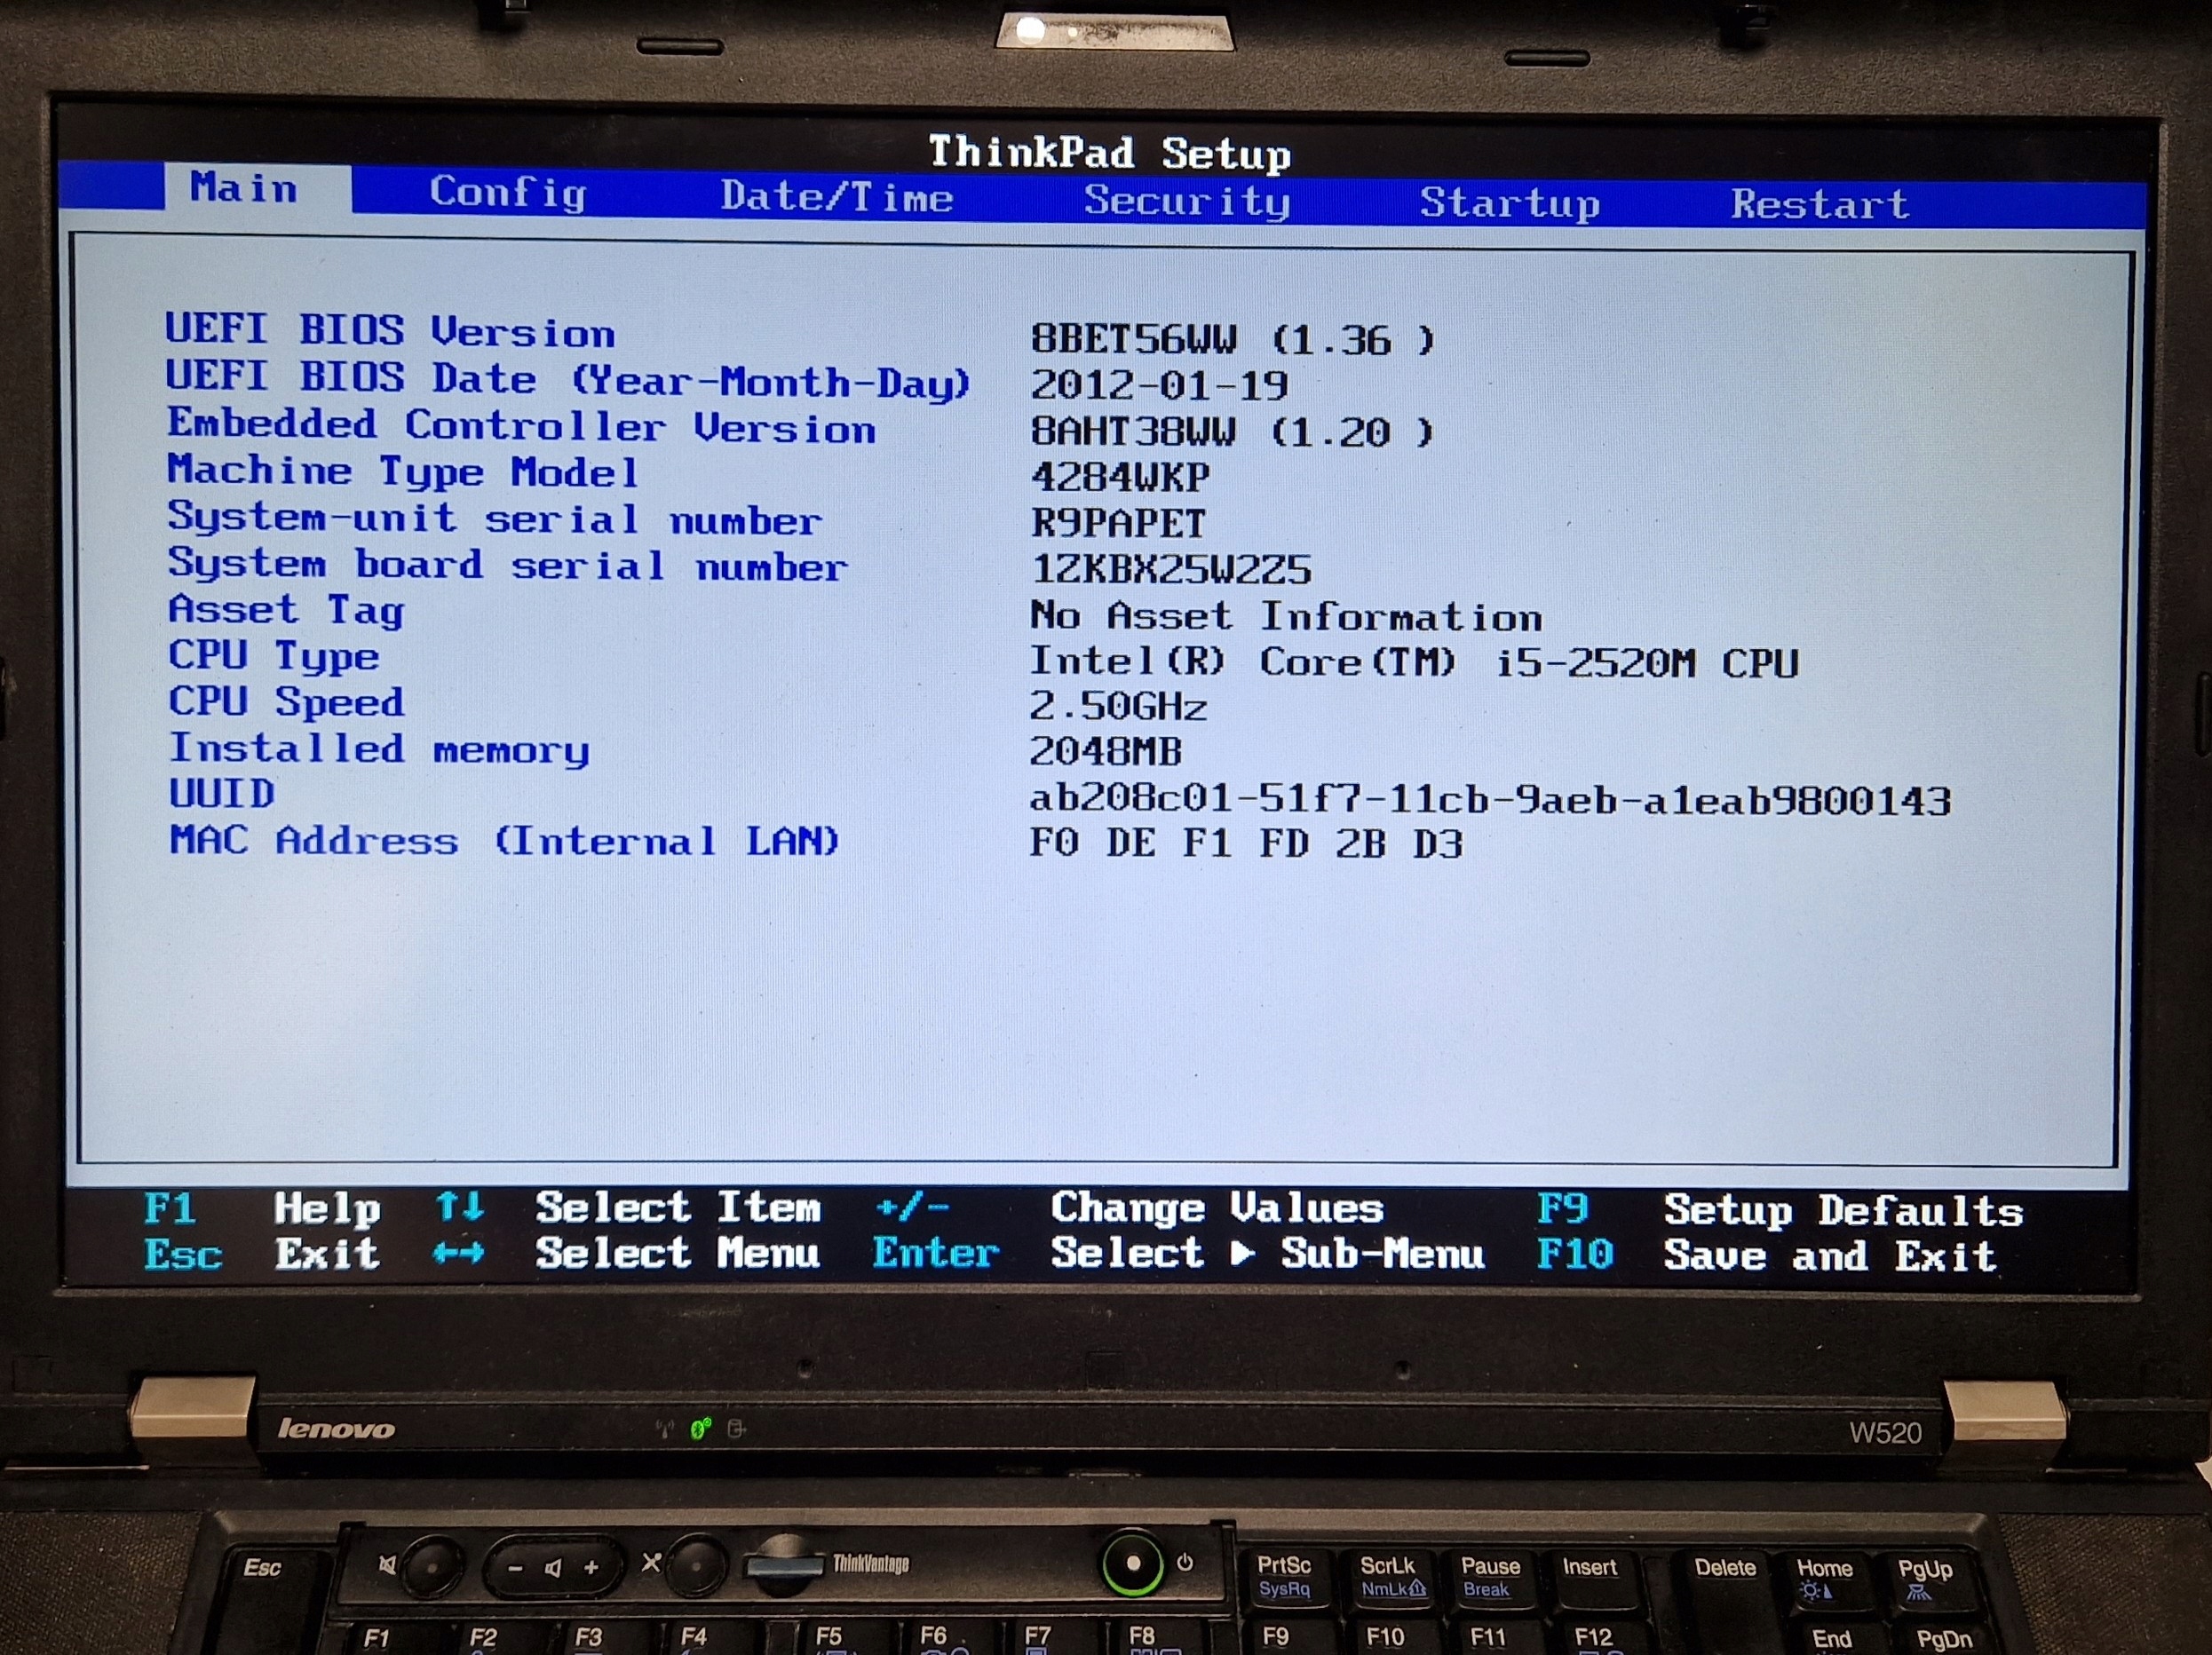Viewport: 2212px width, 1655px height.
Task: Select the Asset Tag label
Action: coord(286,610)
